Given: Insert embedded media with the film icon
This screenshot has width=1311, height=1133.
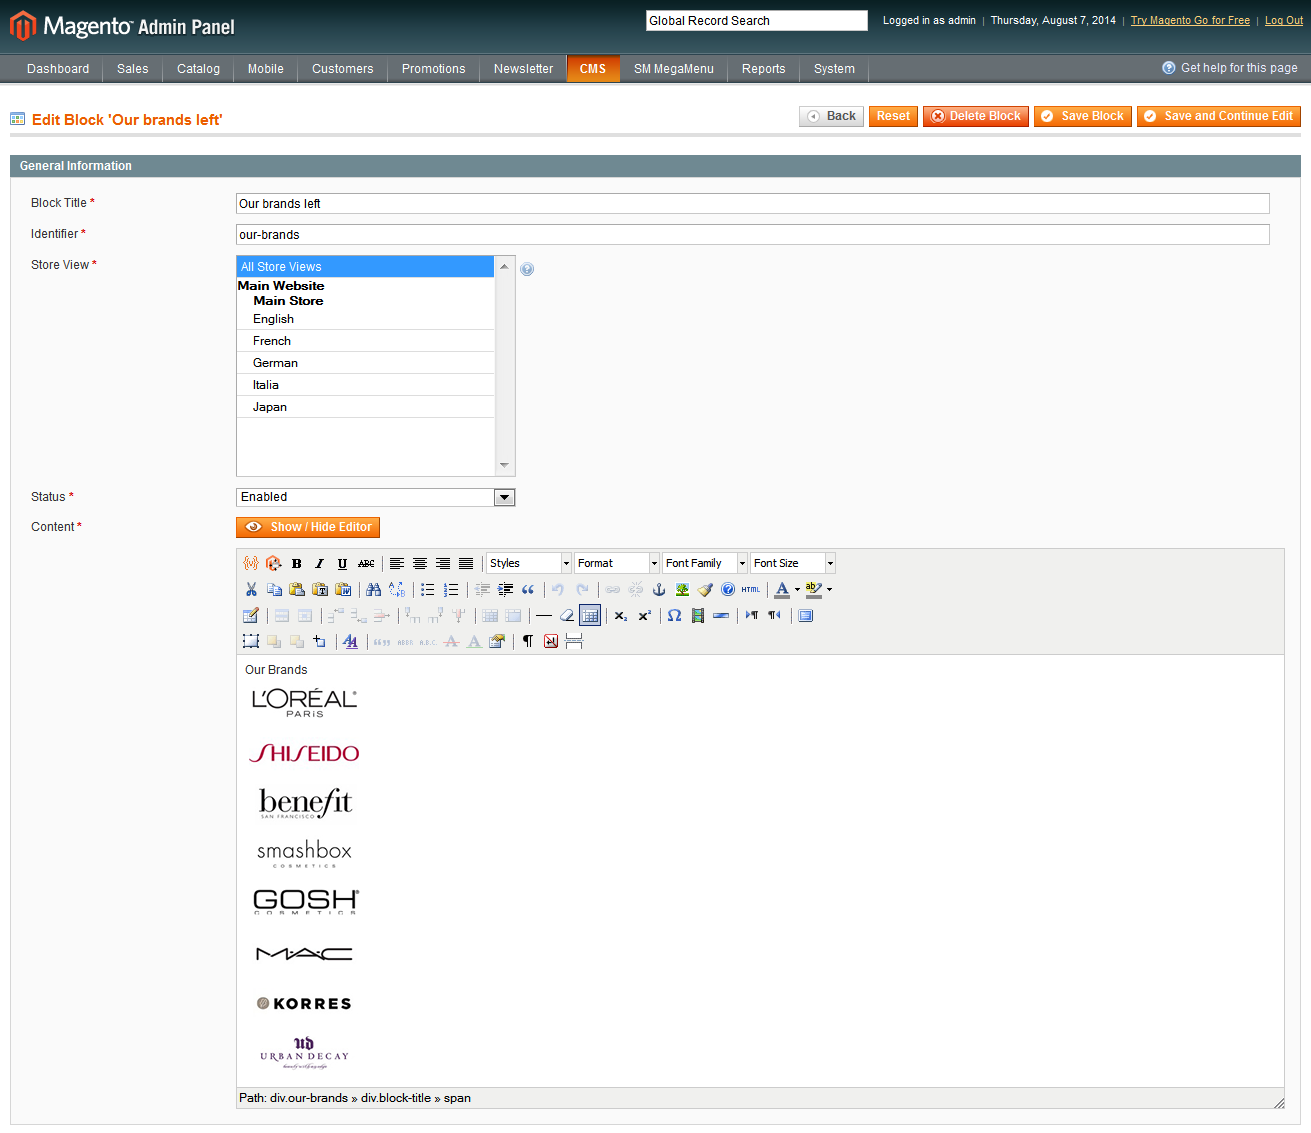Looking at the screenshot, I should pos(698,615).
